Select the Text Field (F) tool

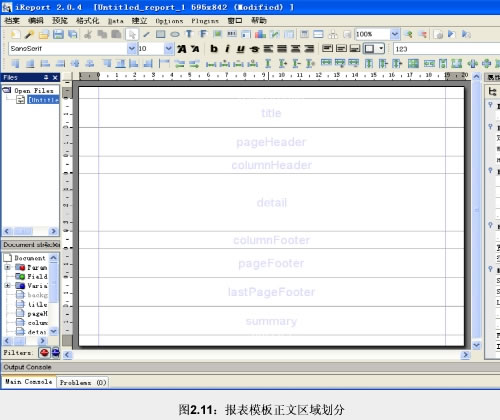[203, 34]
